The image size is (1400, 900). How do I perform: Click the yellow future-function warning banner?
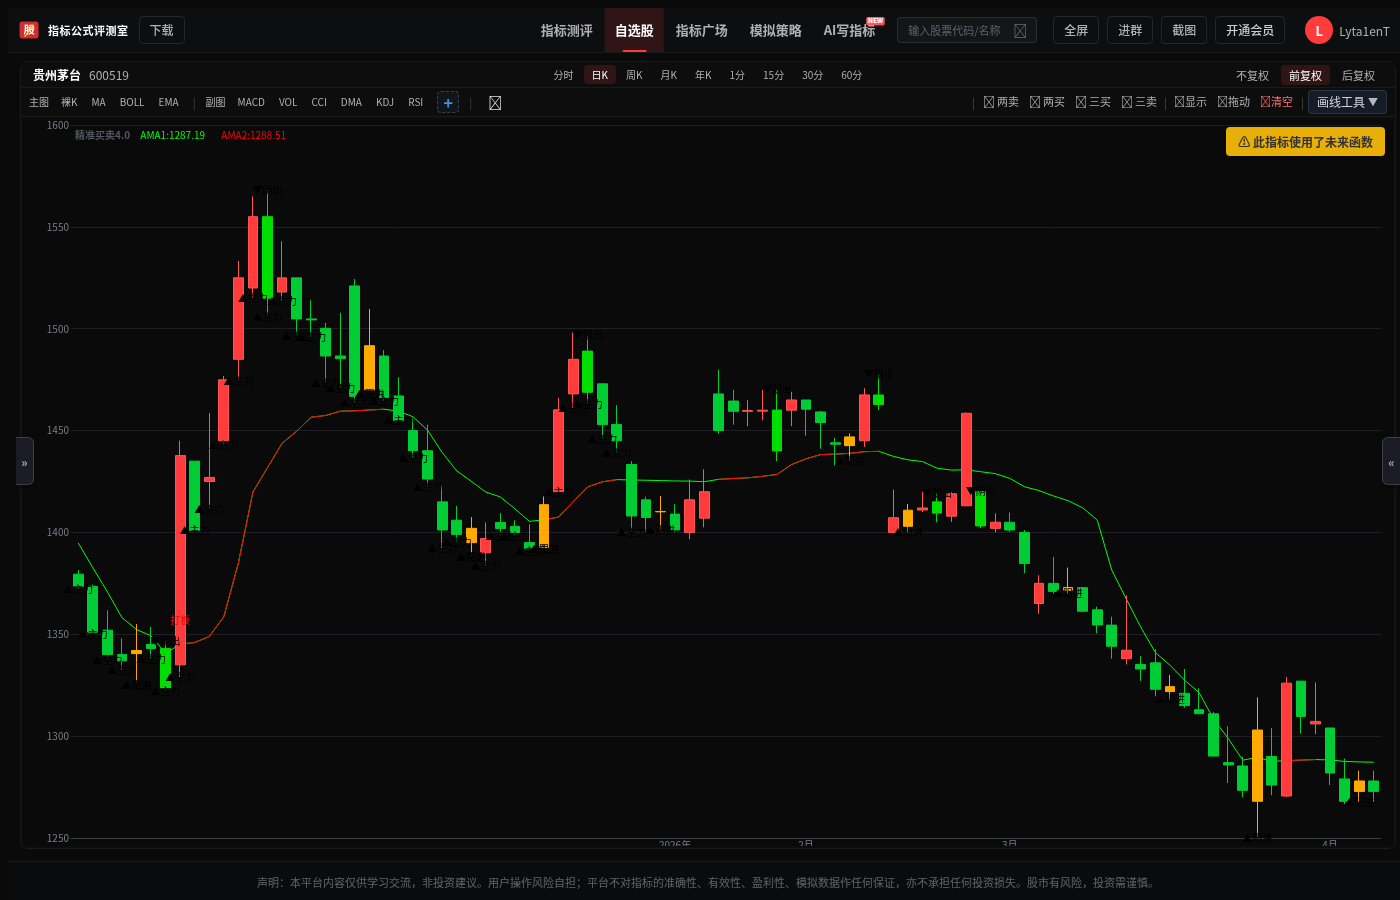pos(1305,142)
